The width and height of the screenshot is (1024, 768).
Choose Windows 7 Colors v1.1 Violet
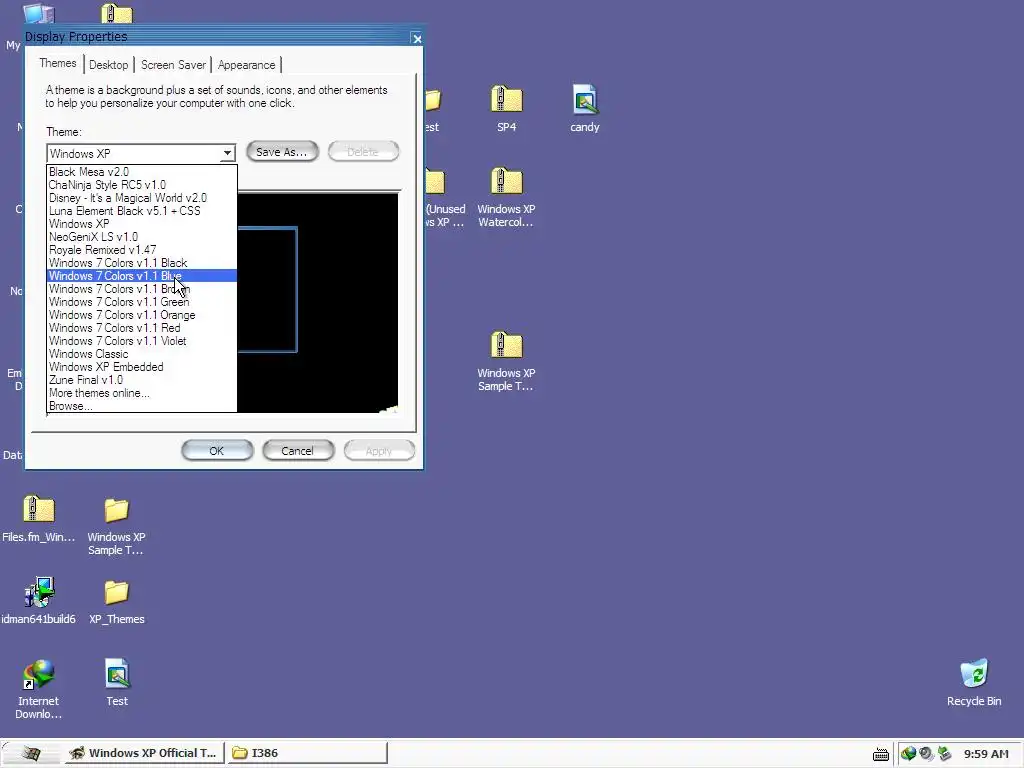[142, 342]
